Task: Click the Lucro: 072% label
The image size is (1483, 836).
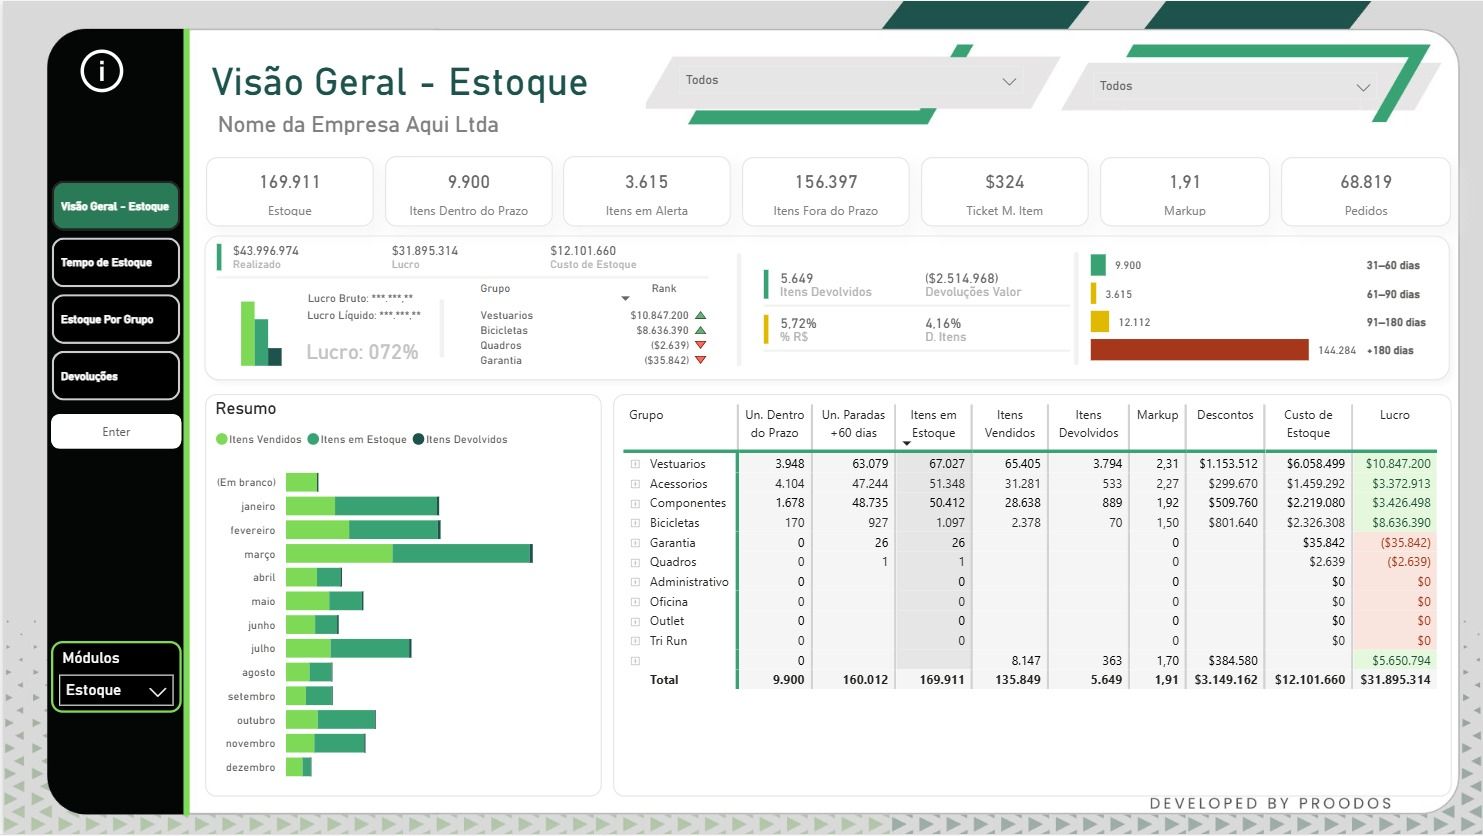Action: (362, 352)
